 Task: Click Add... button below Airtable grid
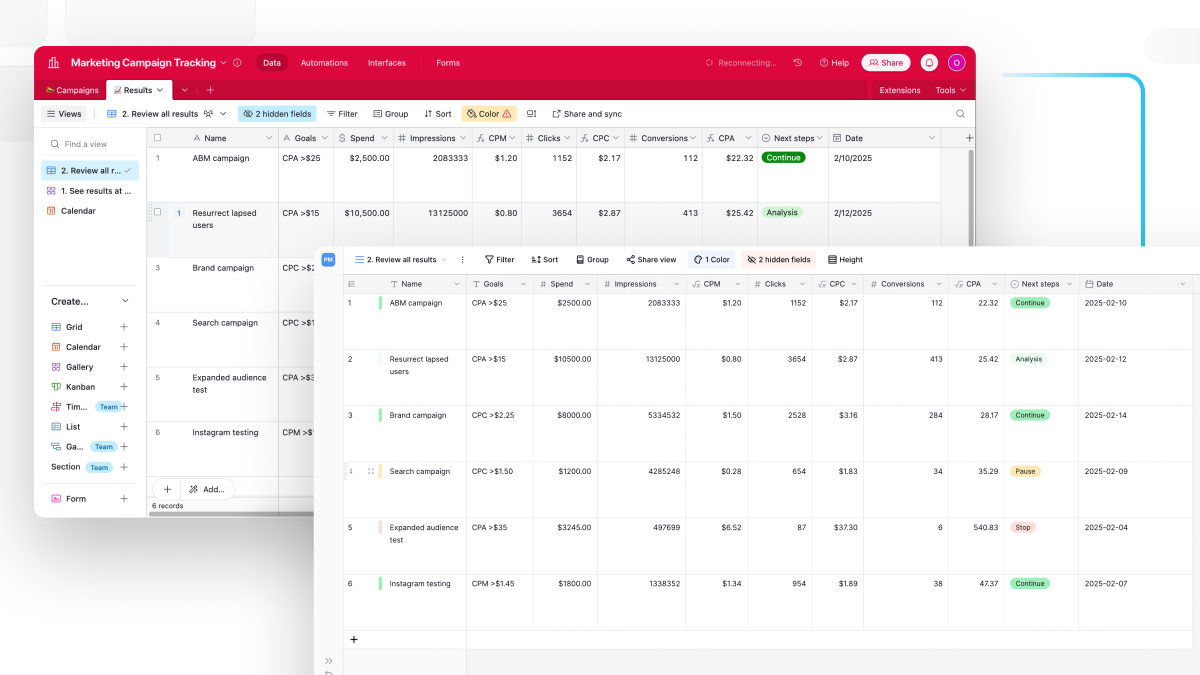coord(208,489)
